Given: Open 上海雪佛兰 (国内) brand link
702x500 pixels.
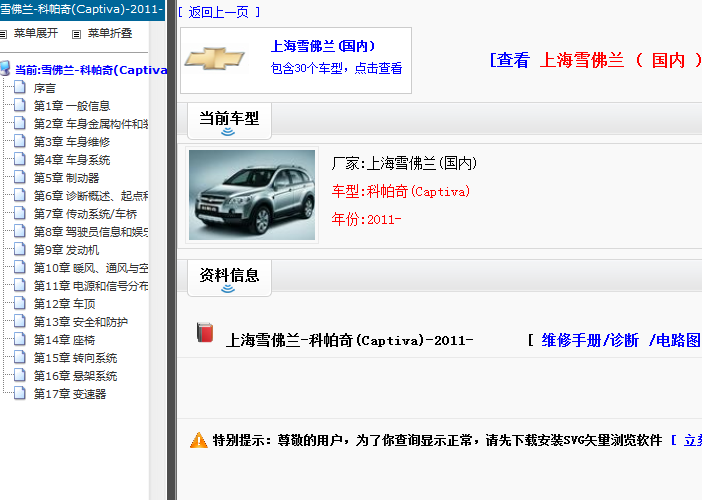Looking at the screenshot, I should point(323,46).
